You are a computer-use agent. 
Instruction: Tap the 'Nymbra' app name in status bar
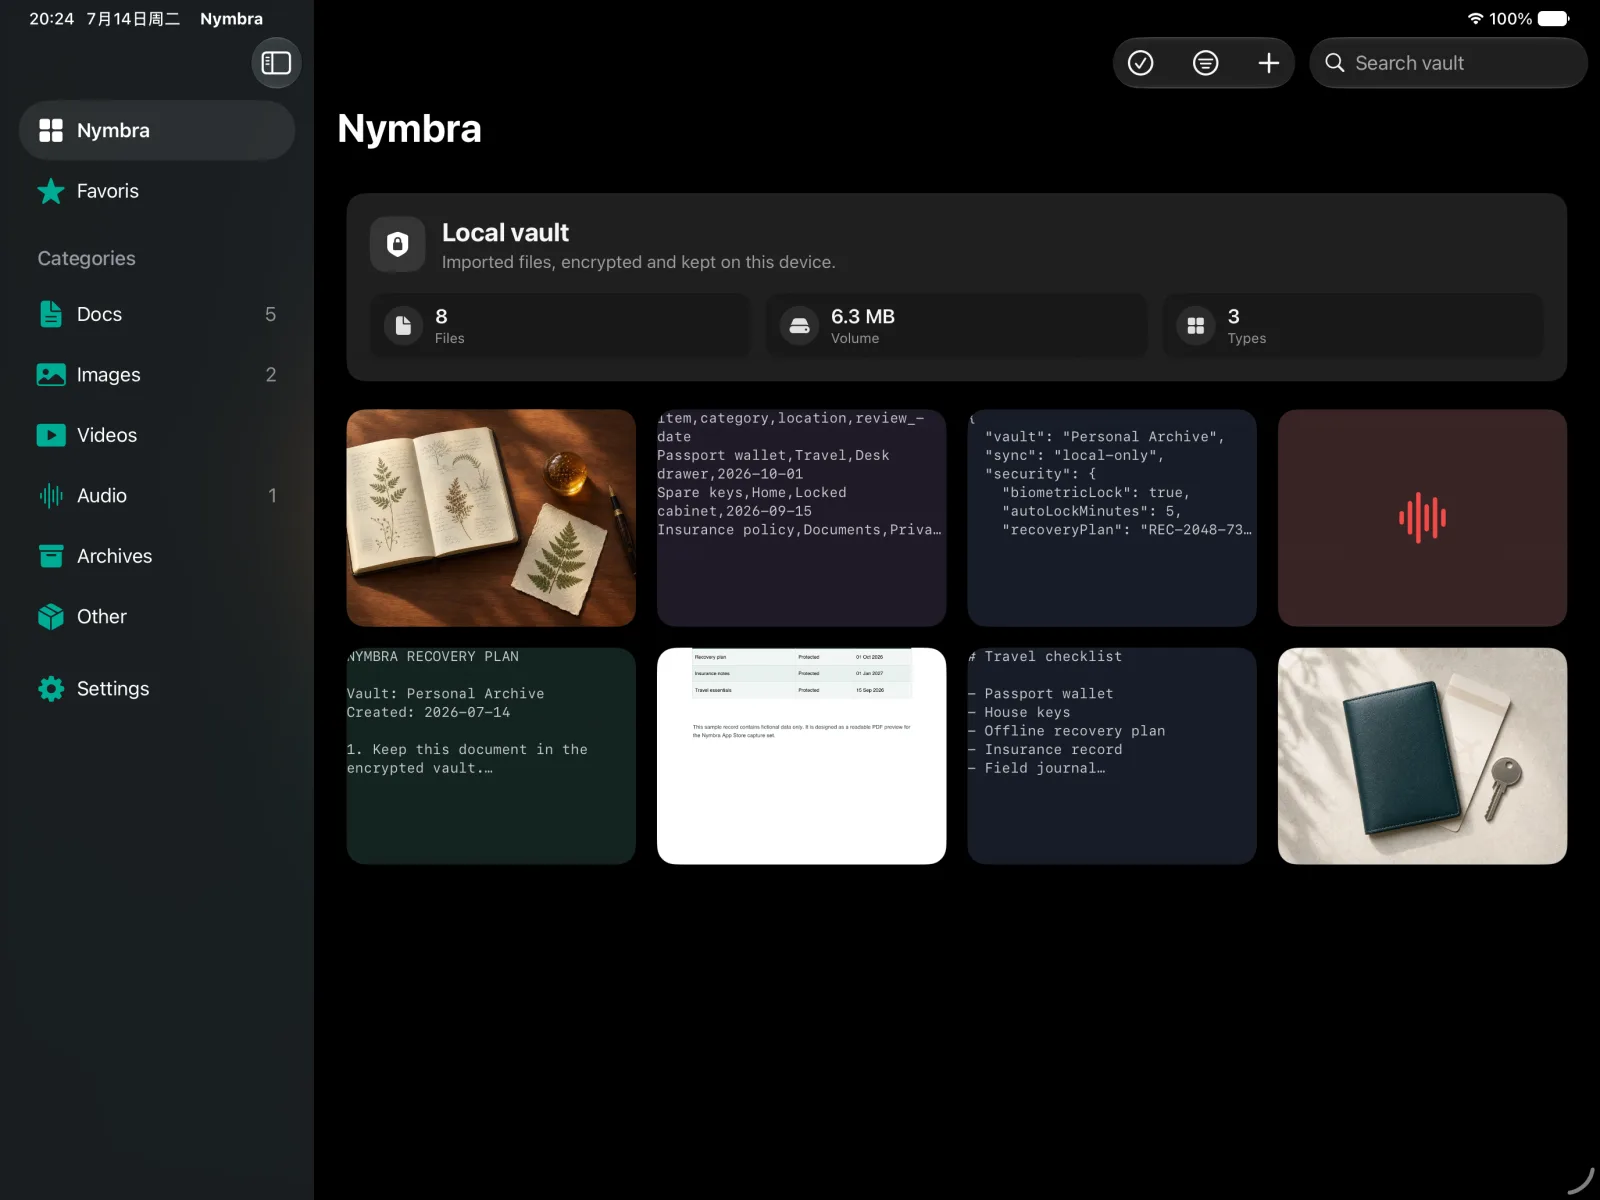pyautogui.click(x=231, y=19)
